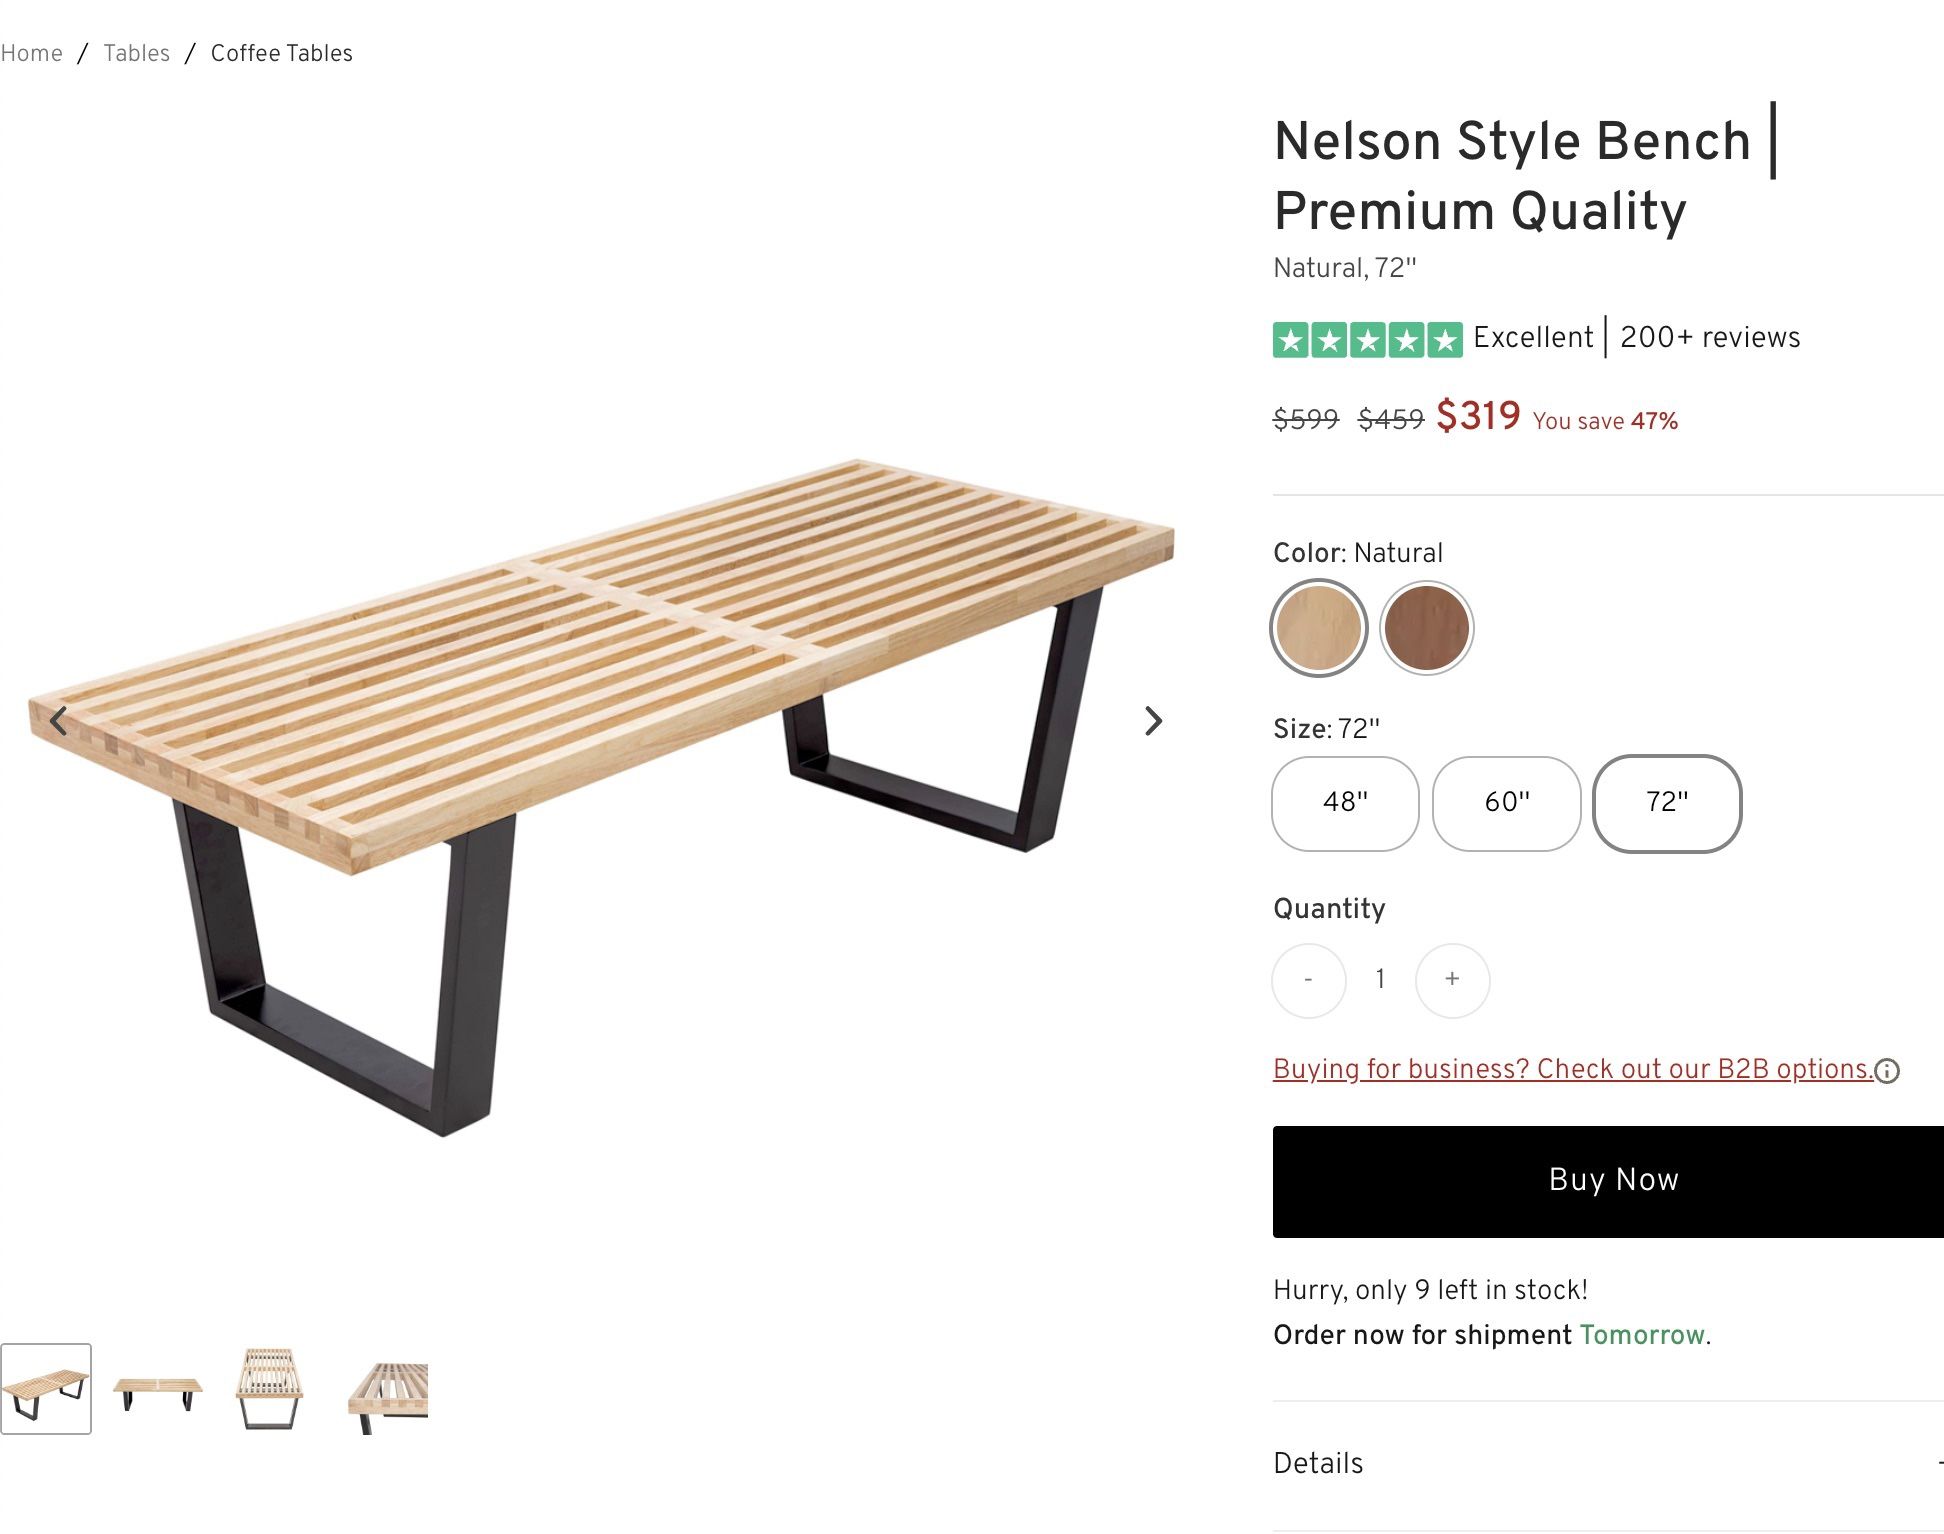Advance to next product image arrow
This screenshot has height=1534, width=1944.
[x=1153, y=721]
